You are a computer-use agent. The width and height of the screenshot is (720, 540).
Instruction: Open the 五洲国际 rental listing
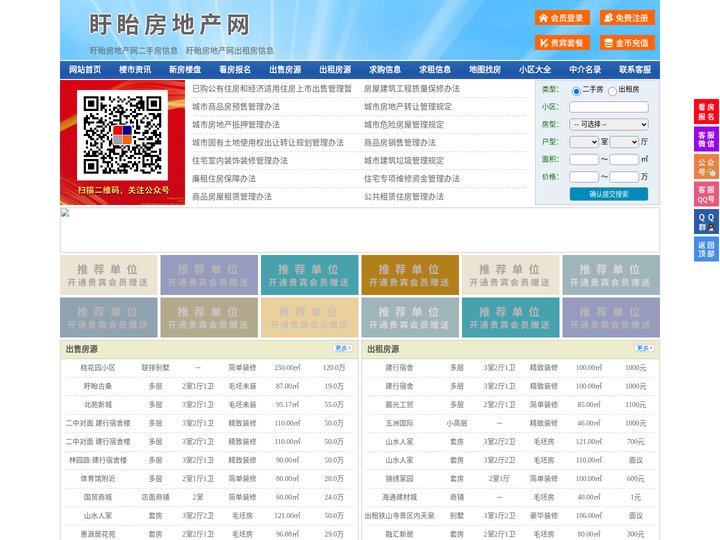pyautogui.click(x=399, y=423)
